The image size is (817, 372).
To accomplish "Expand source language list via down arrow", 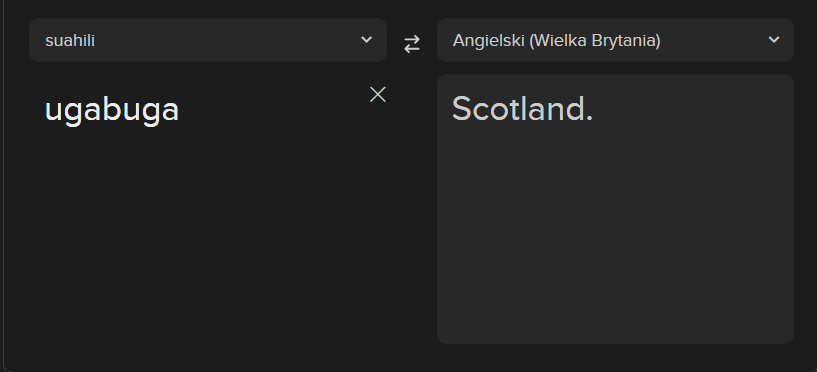I will 366,40.
